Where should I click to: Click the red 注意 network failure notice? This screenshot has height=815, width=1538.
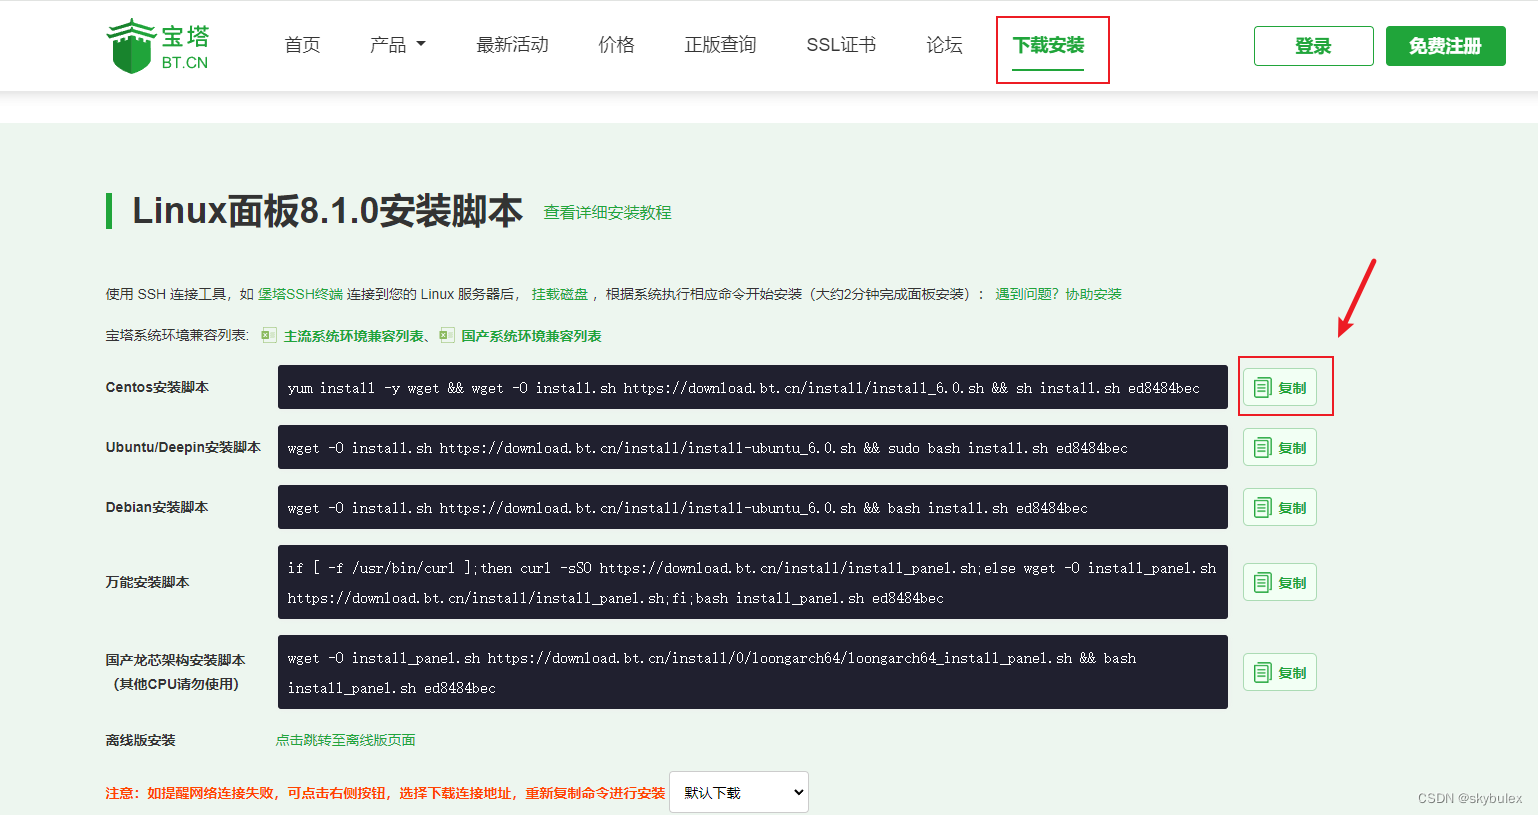(385, 793)
